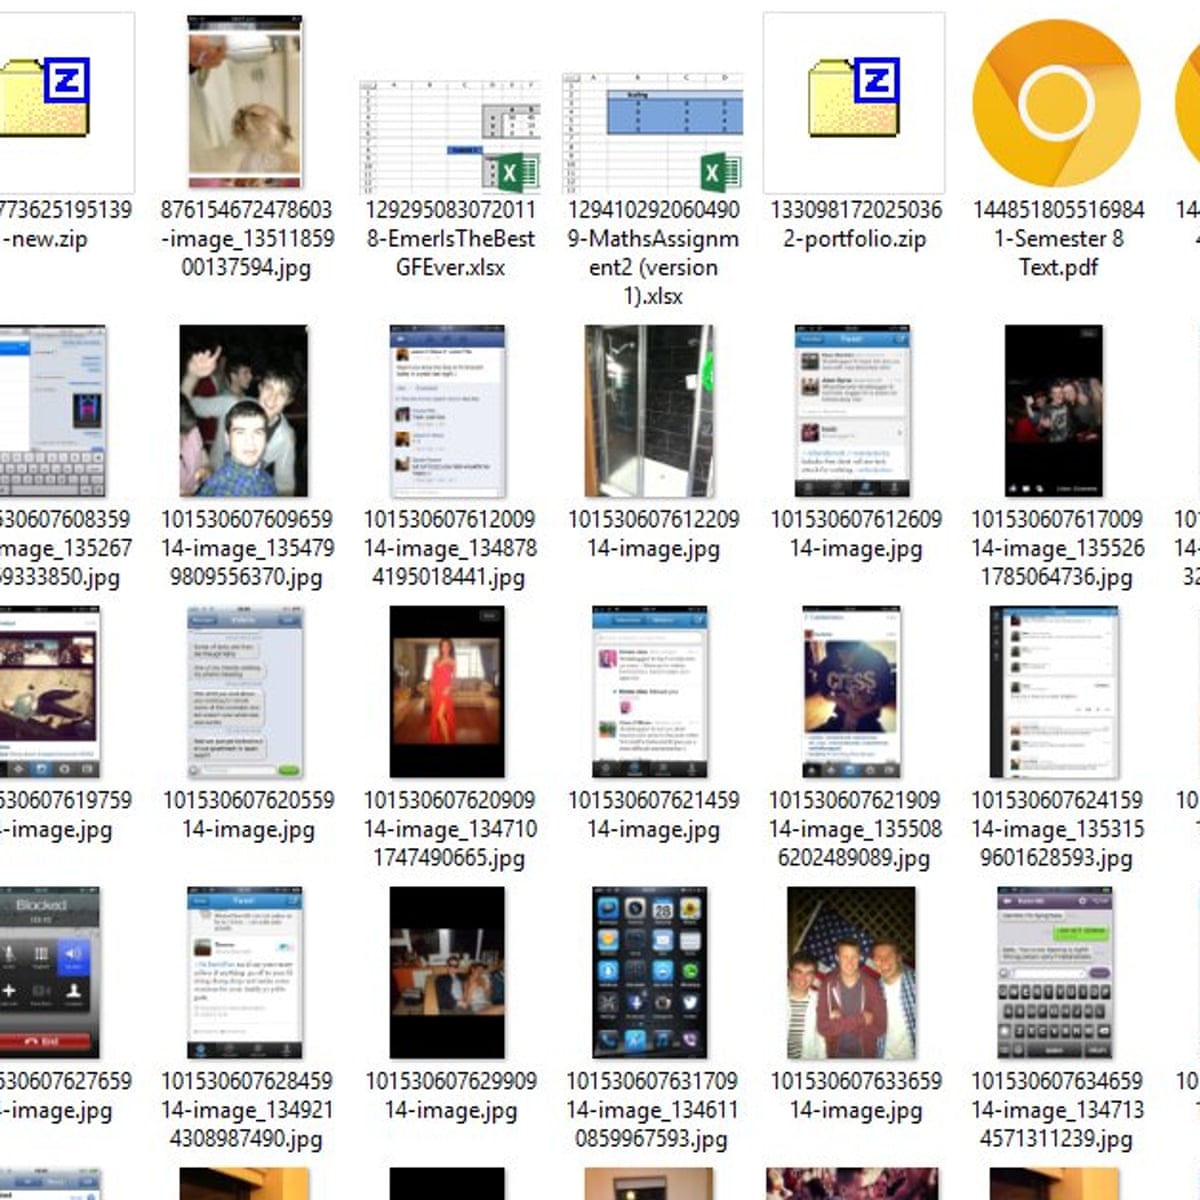Select Facebook comments screenshot 10153060761200914

(447, 411)
